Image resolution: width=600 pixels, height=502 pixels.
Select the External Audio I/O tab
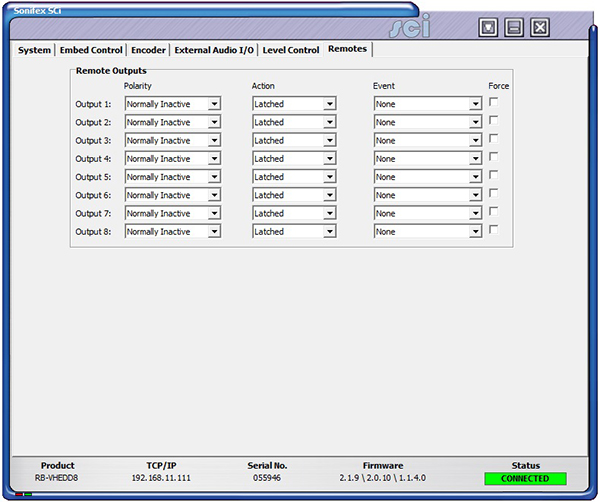[213, 50]
